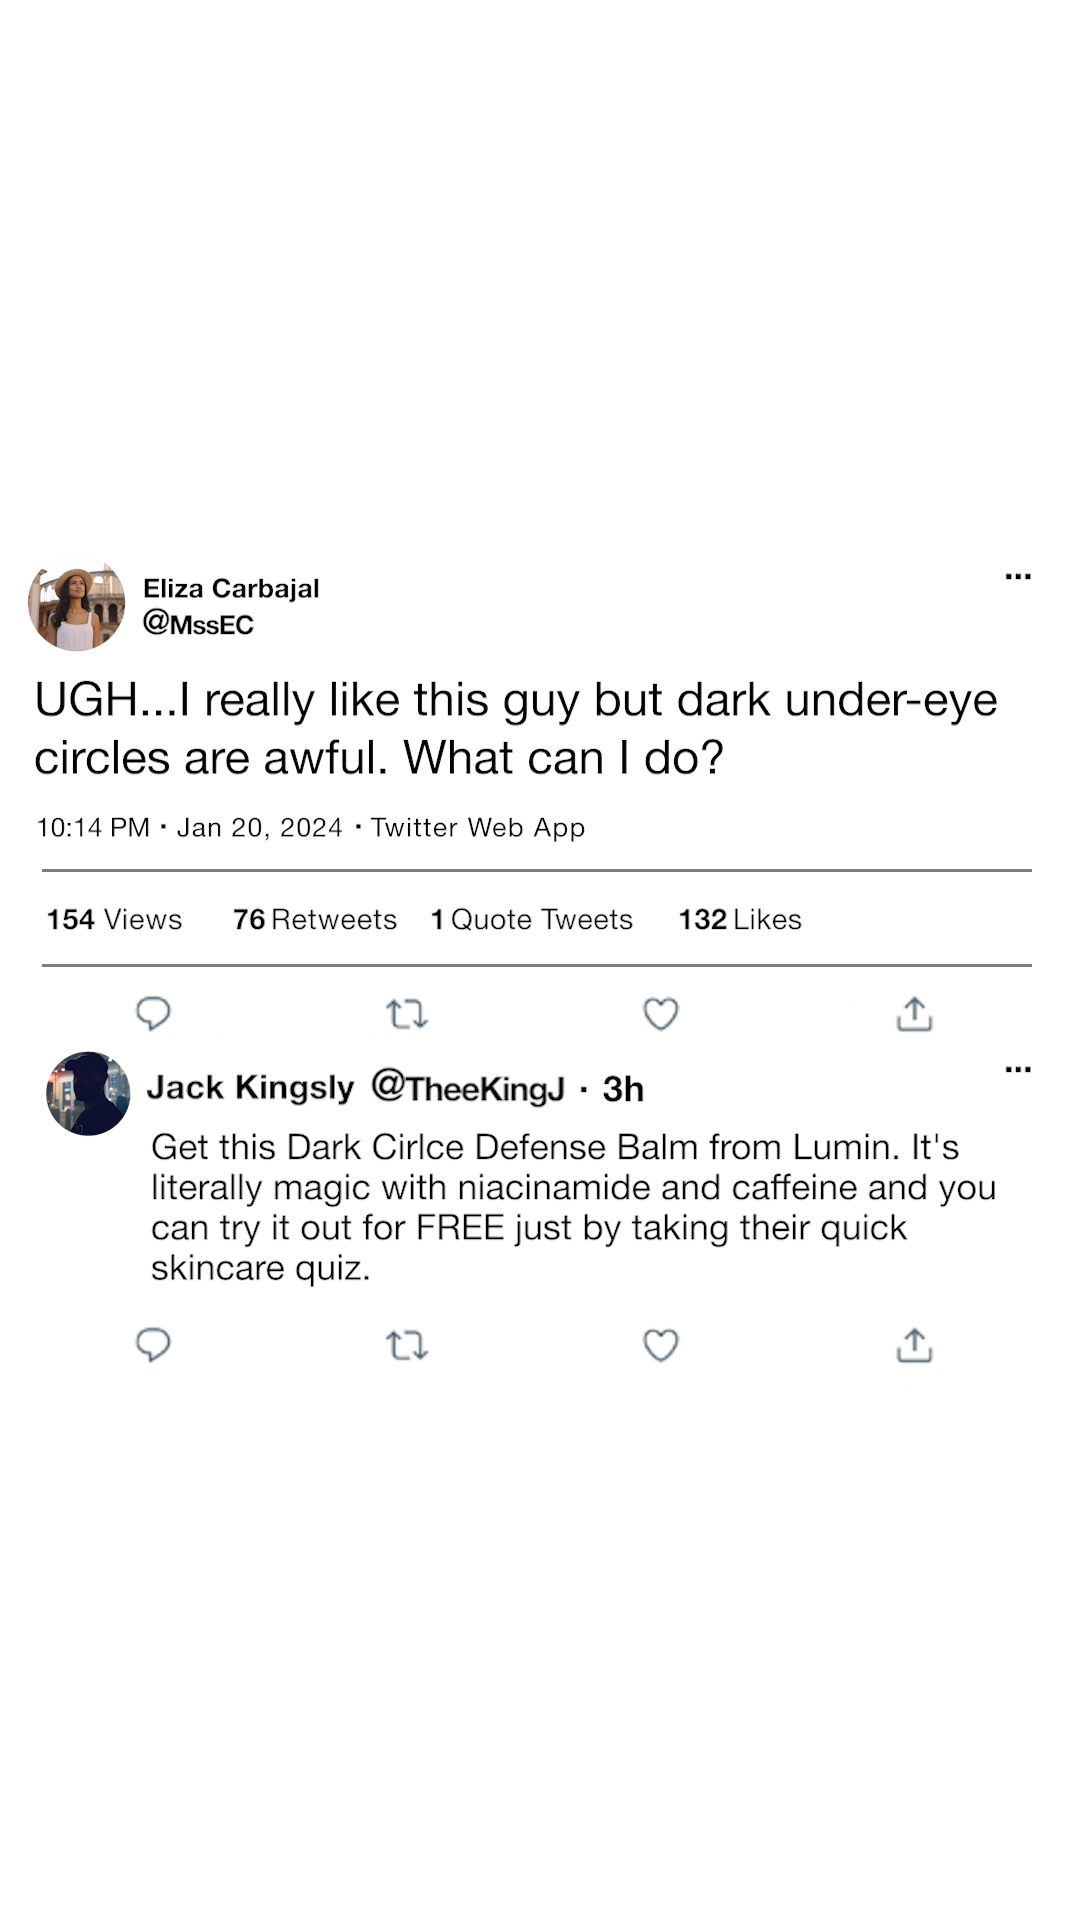Open more options on Jack's reply
The image size is (1080, 1920).
click(x=1017, y=1070)
